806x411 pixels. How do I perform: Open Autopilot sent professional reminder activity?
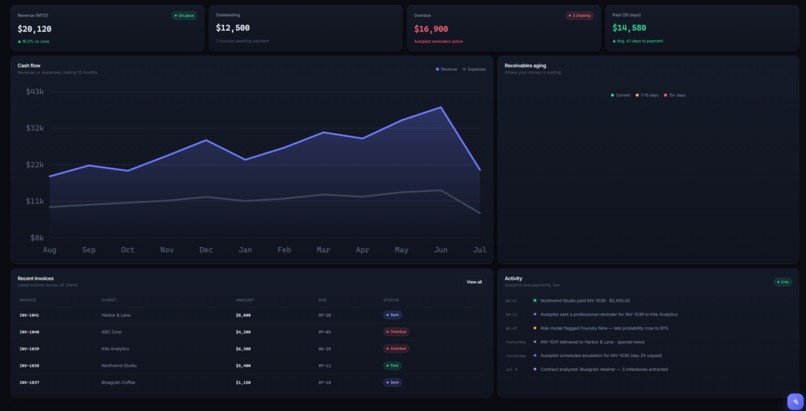pyautogui.click(x=609, y=314)
